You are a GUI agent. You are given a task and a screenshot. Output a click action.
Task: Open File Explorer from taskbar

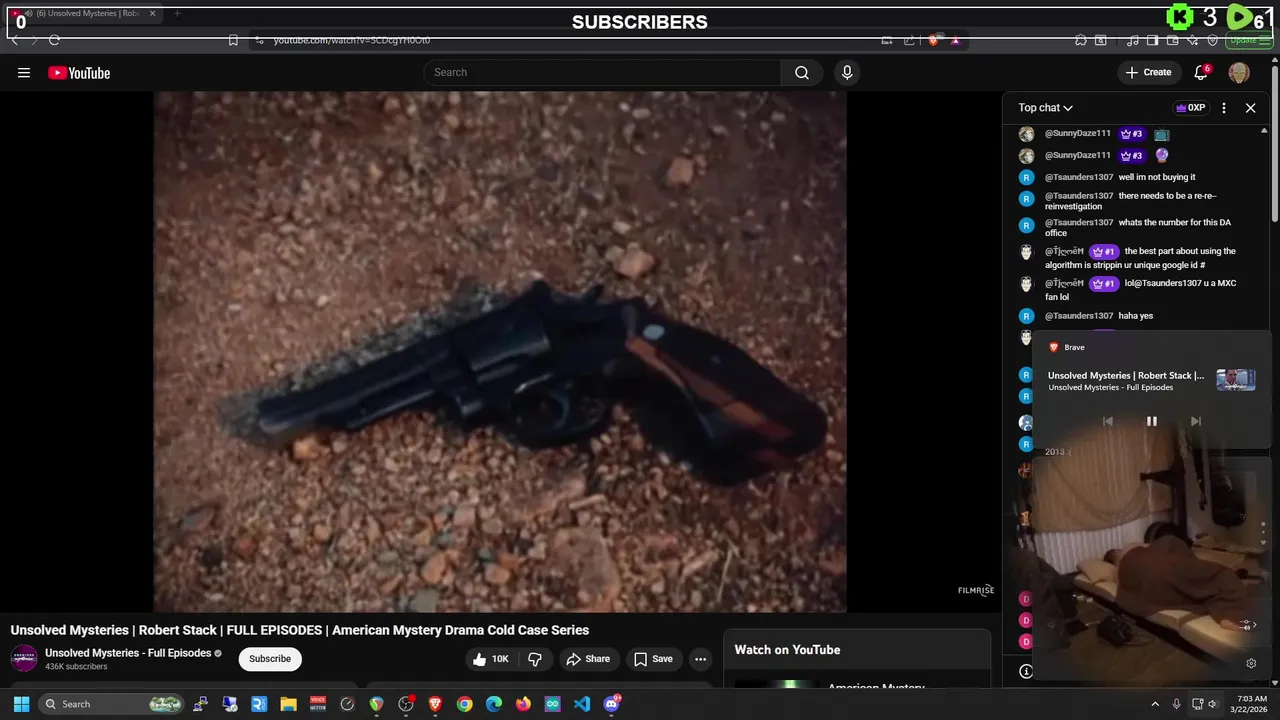288,704
